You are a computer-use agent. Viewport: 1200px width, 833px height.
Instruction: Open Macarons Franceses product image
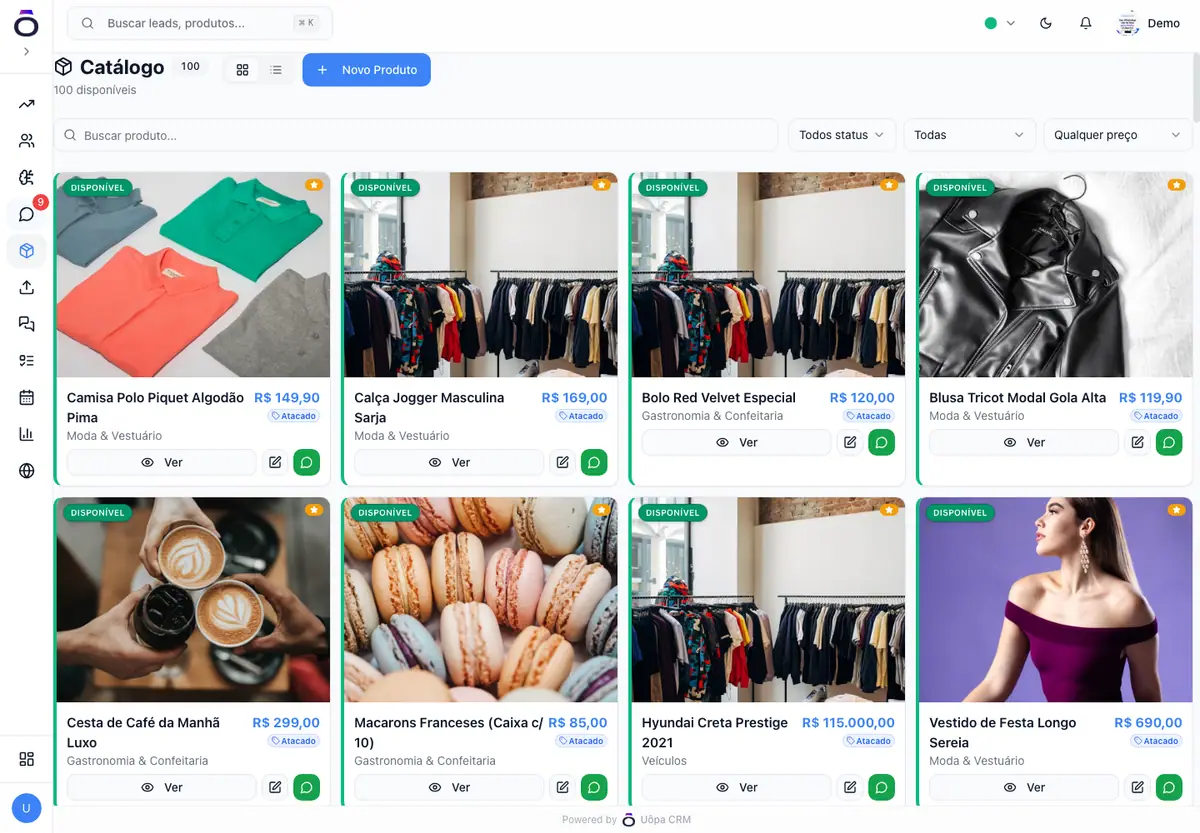pos(481,600)
